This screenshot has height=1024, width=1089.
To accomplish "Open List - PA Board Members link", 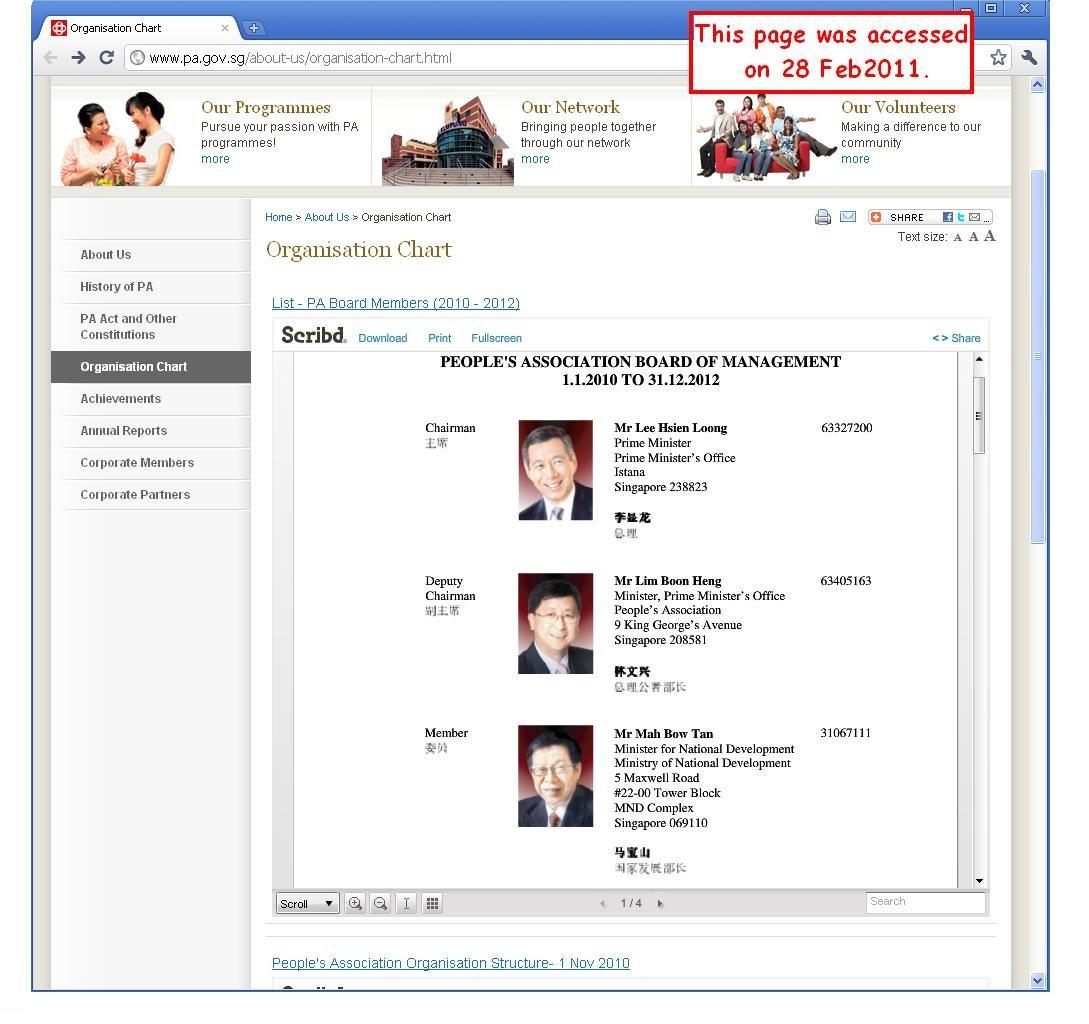I will tap(396, 304).
